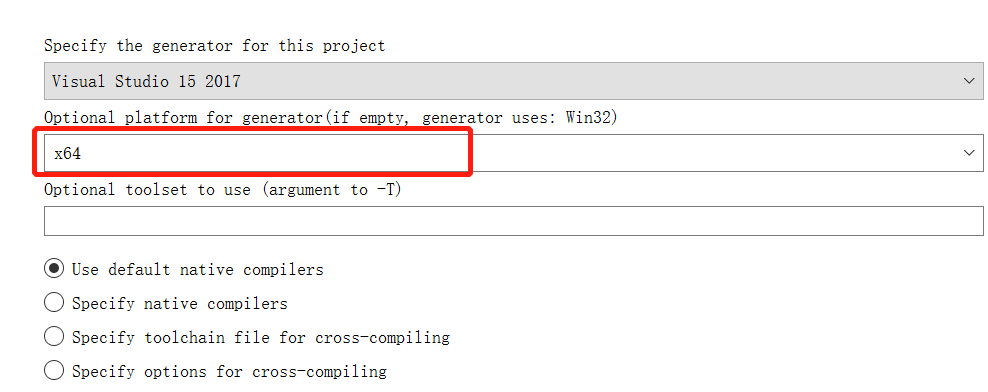Select Specify toolchain file for cross-compiling radio

54,337
